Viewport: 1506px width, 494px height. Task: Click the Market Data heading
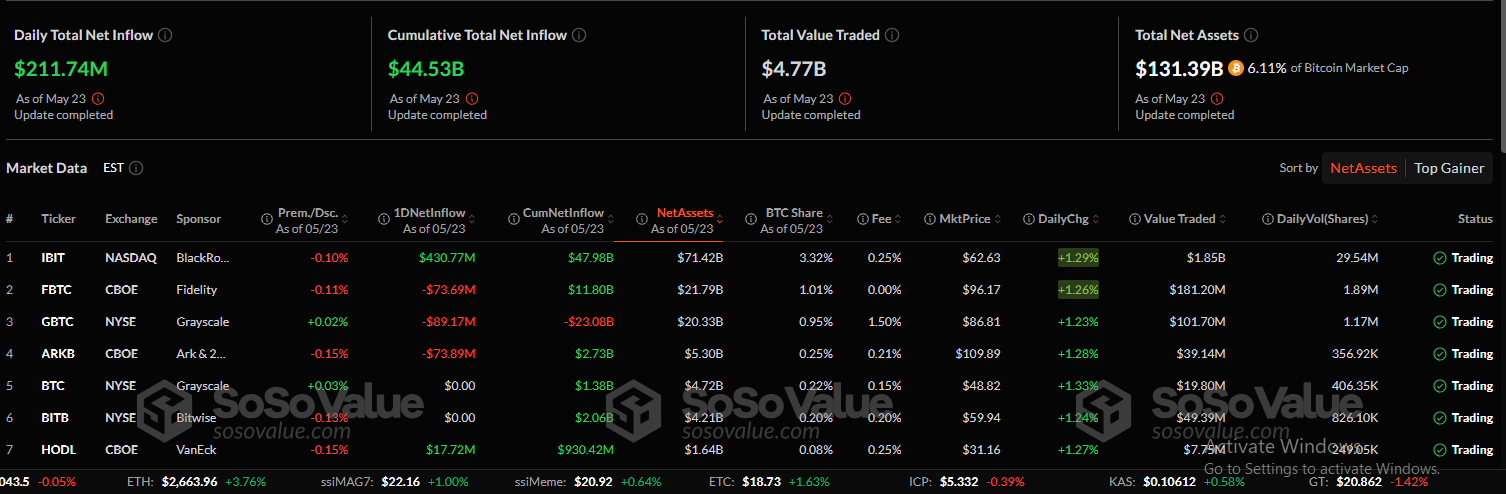(46, 168)
